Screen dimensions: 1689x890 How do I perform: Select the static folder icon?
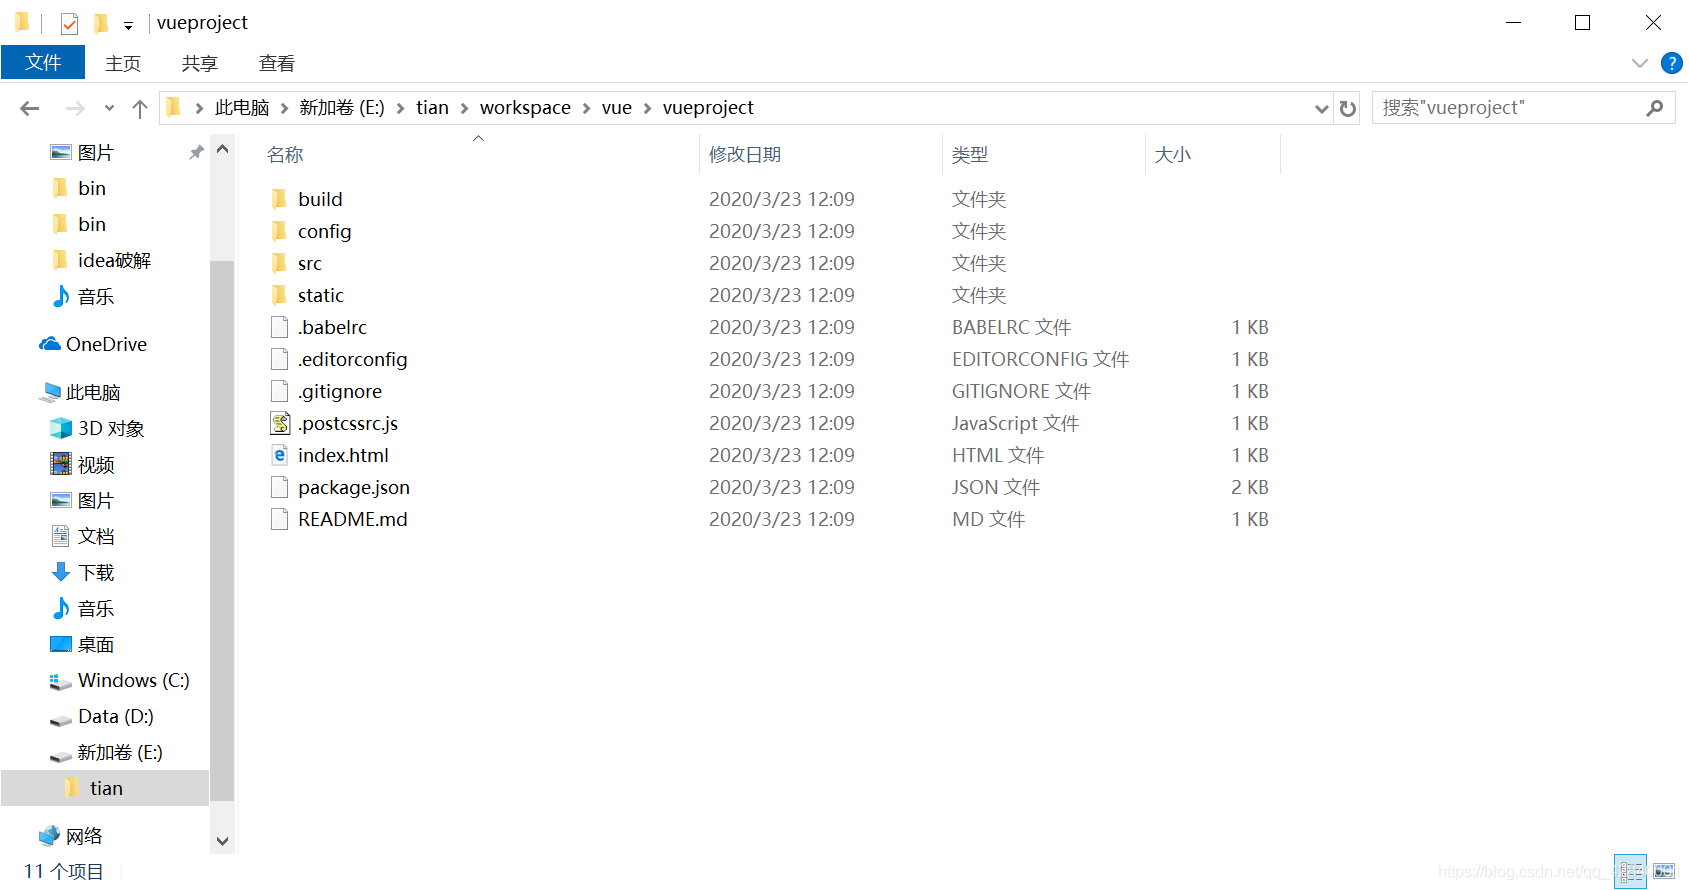[280, 295]
